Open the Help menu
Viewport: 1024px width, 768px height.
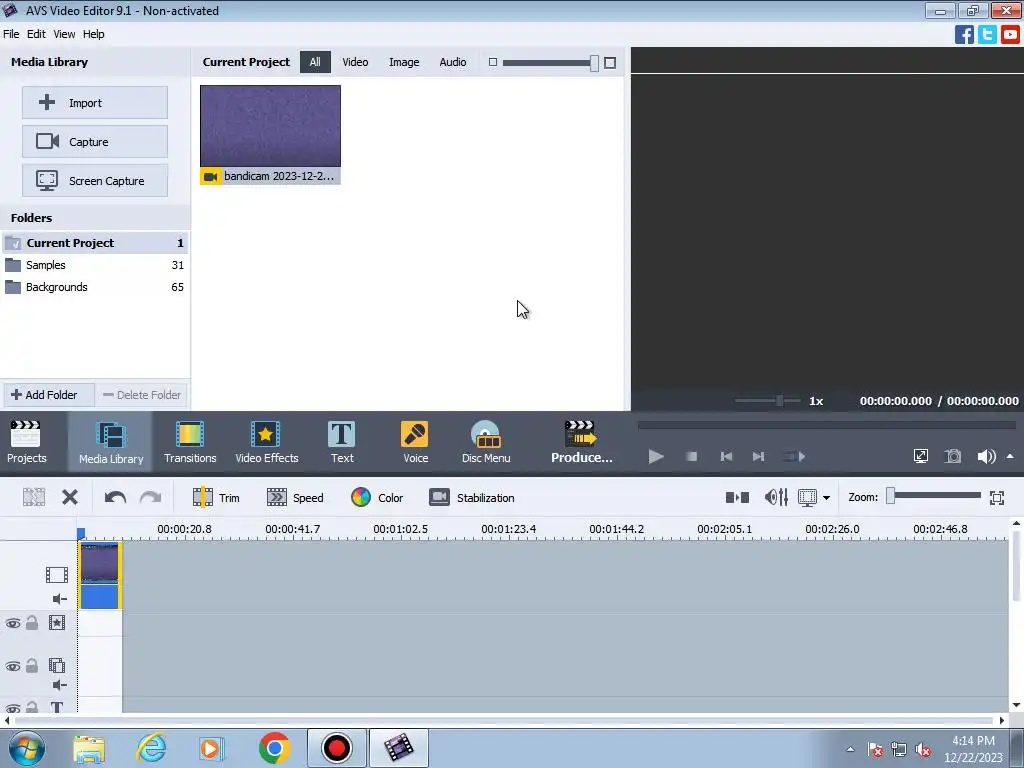[x=93, y=34]
